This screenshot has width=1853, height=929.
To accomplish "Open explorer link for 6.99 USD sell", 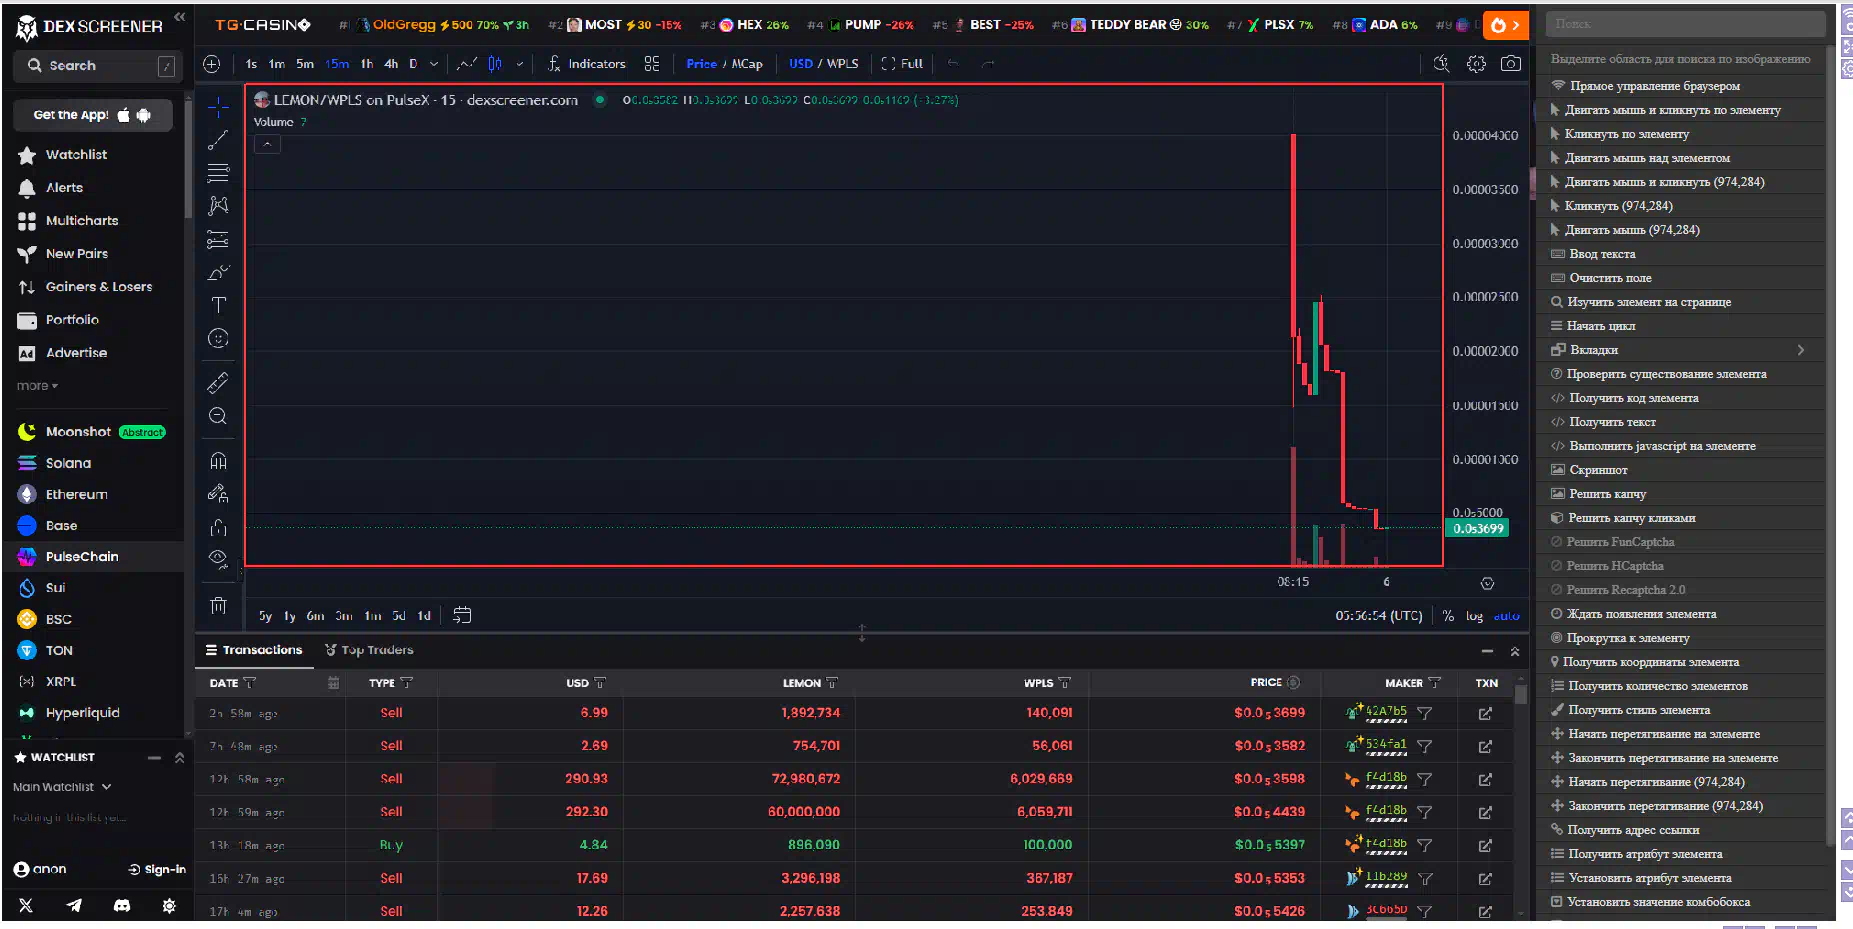I will coord(1485,713).
